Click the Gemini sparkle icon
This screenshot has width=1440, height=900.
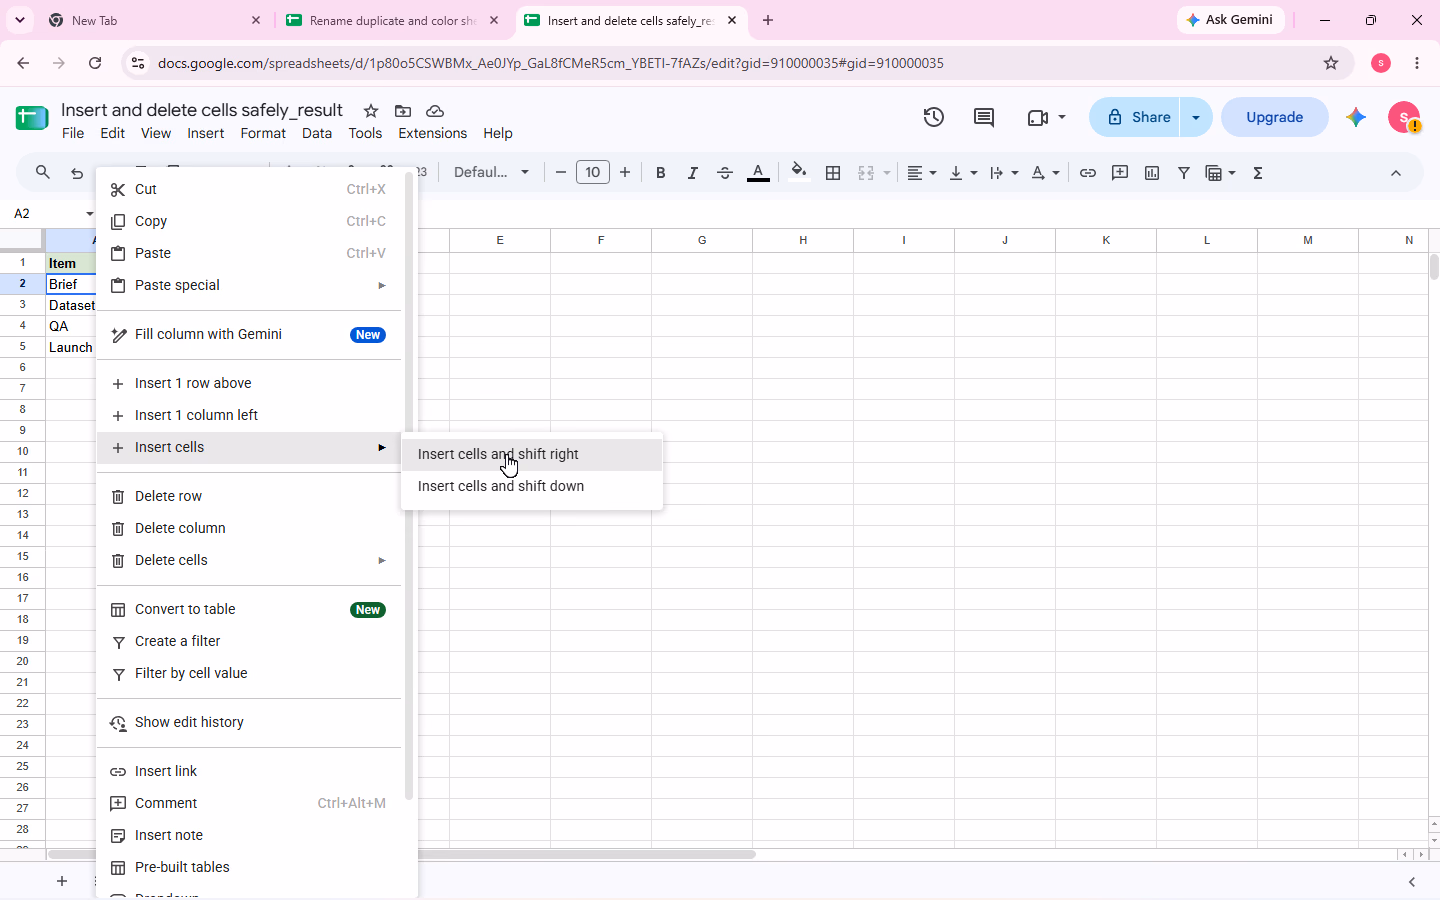[x=1356, y=117]
